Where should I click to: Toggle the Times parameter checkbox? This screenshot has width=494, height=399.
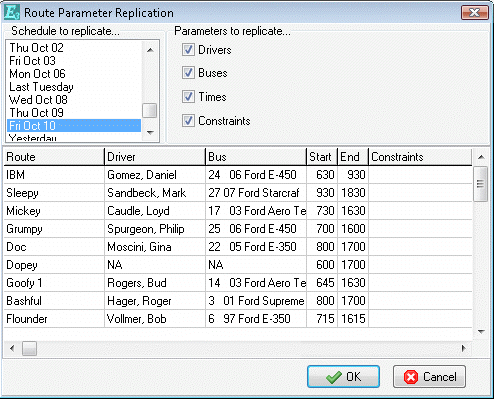(188, 97)
